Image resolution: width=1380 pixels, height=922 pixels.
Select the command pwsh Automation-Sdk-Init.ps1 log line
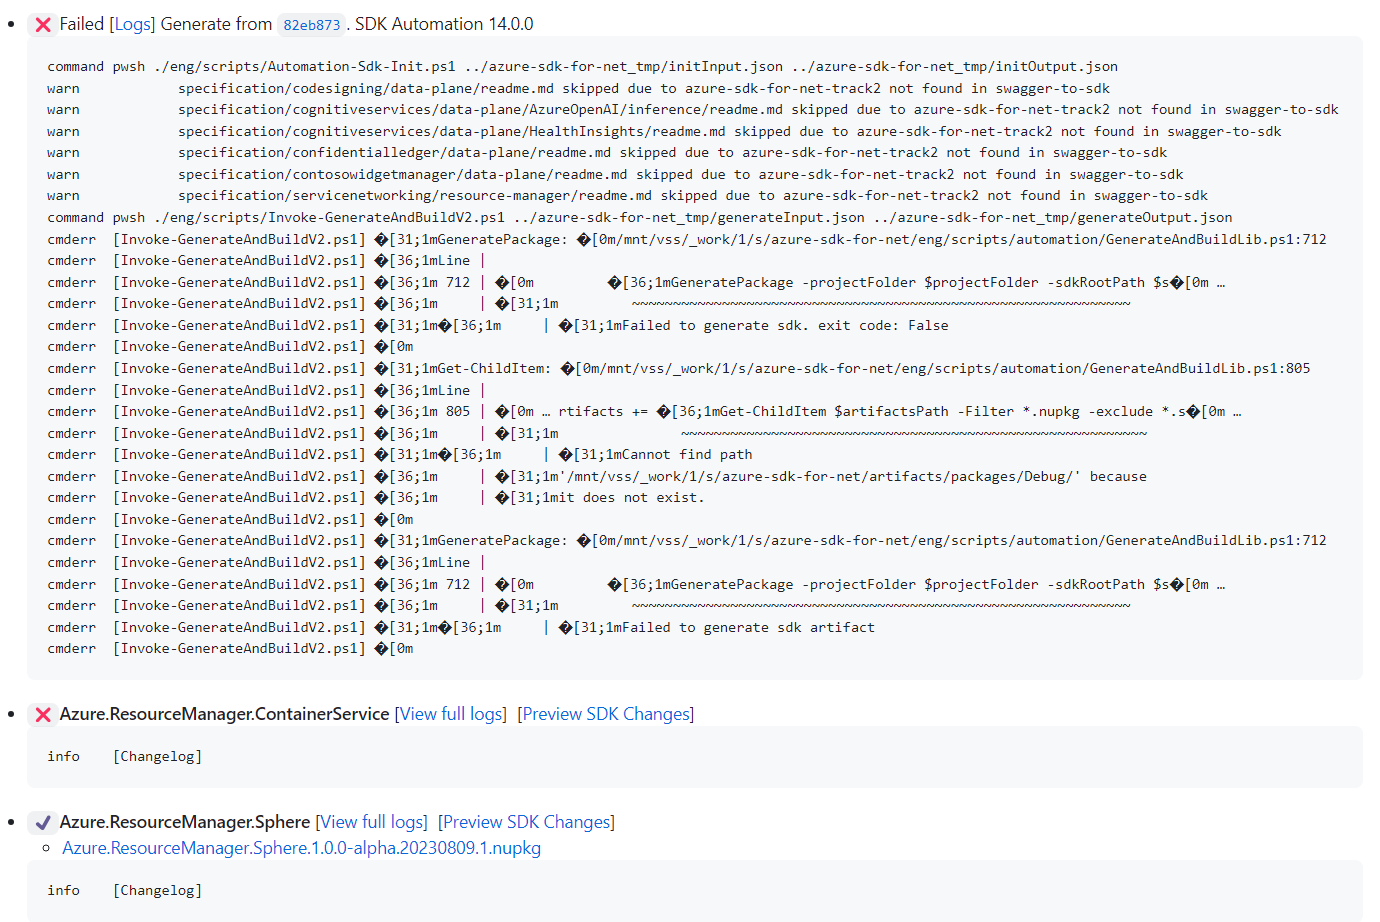pos(580,66)
